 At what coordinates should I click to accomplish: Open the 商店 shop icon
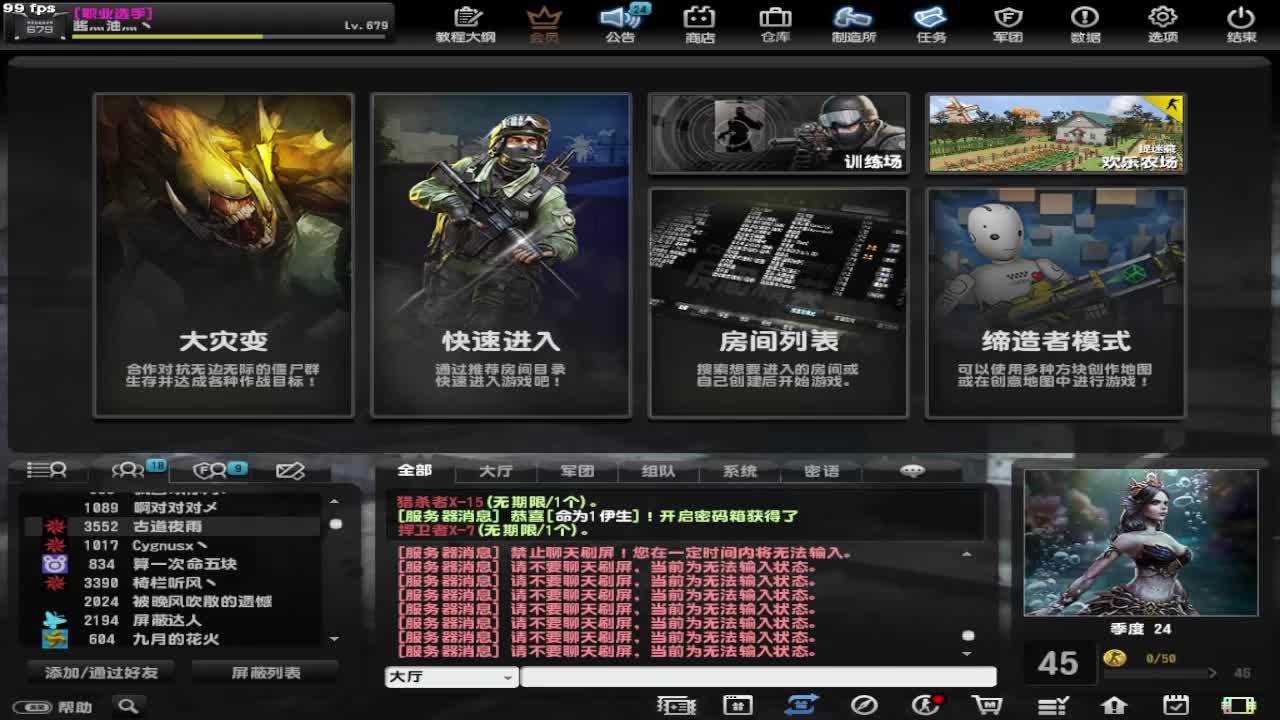tap(700, 24)
